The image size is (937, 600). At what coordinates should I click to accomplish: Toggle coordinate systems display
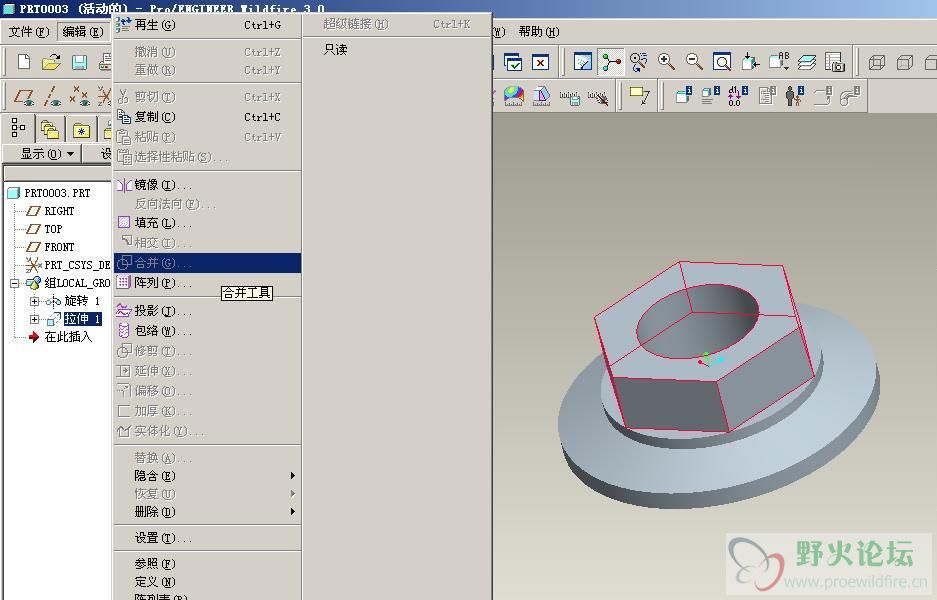pyautogui.click(x=105, y=96)
